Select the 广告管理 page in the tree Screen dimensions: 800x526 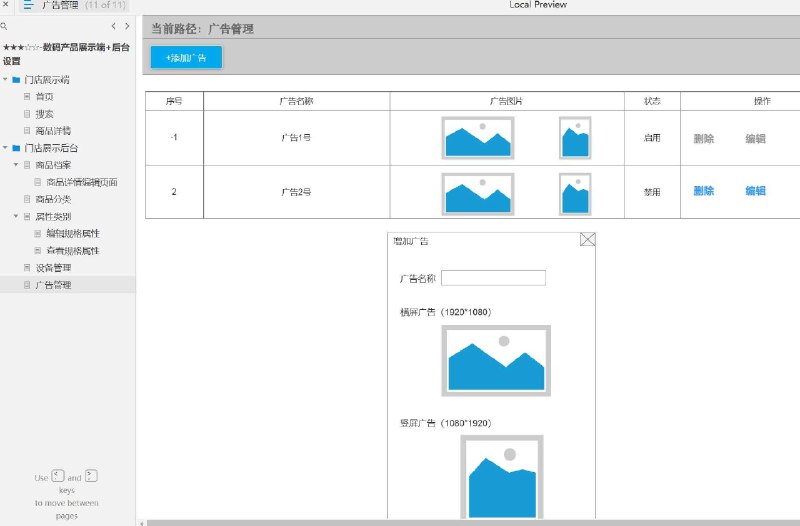coord(53,285)
